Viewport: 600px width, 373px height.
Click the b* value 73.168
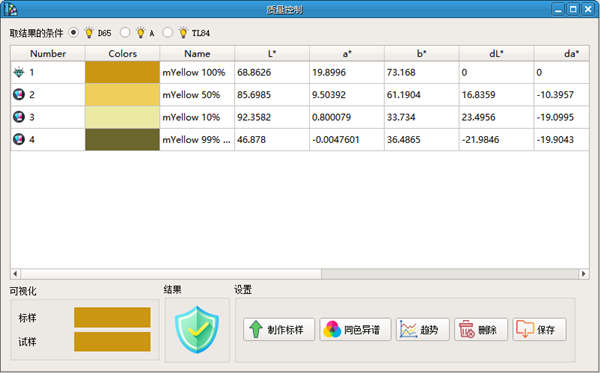401,72
